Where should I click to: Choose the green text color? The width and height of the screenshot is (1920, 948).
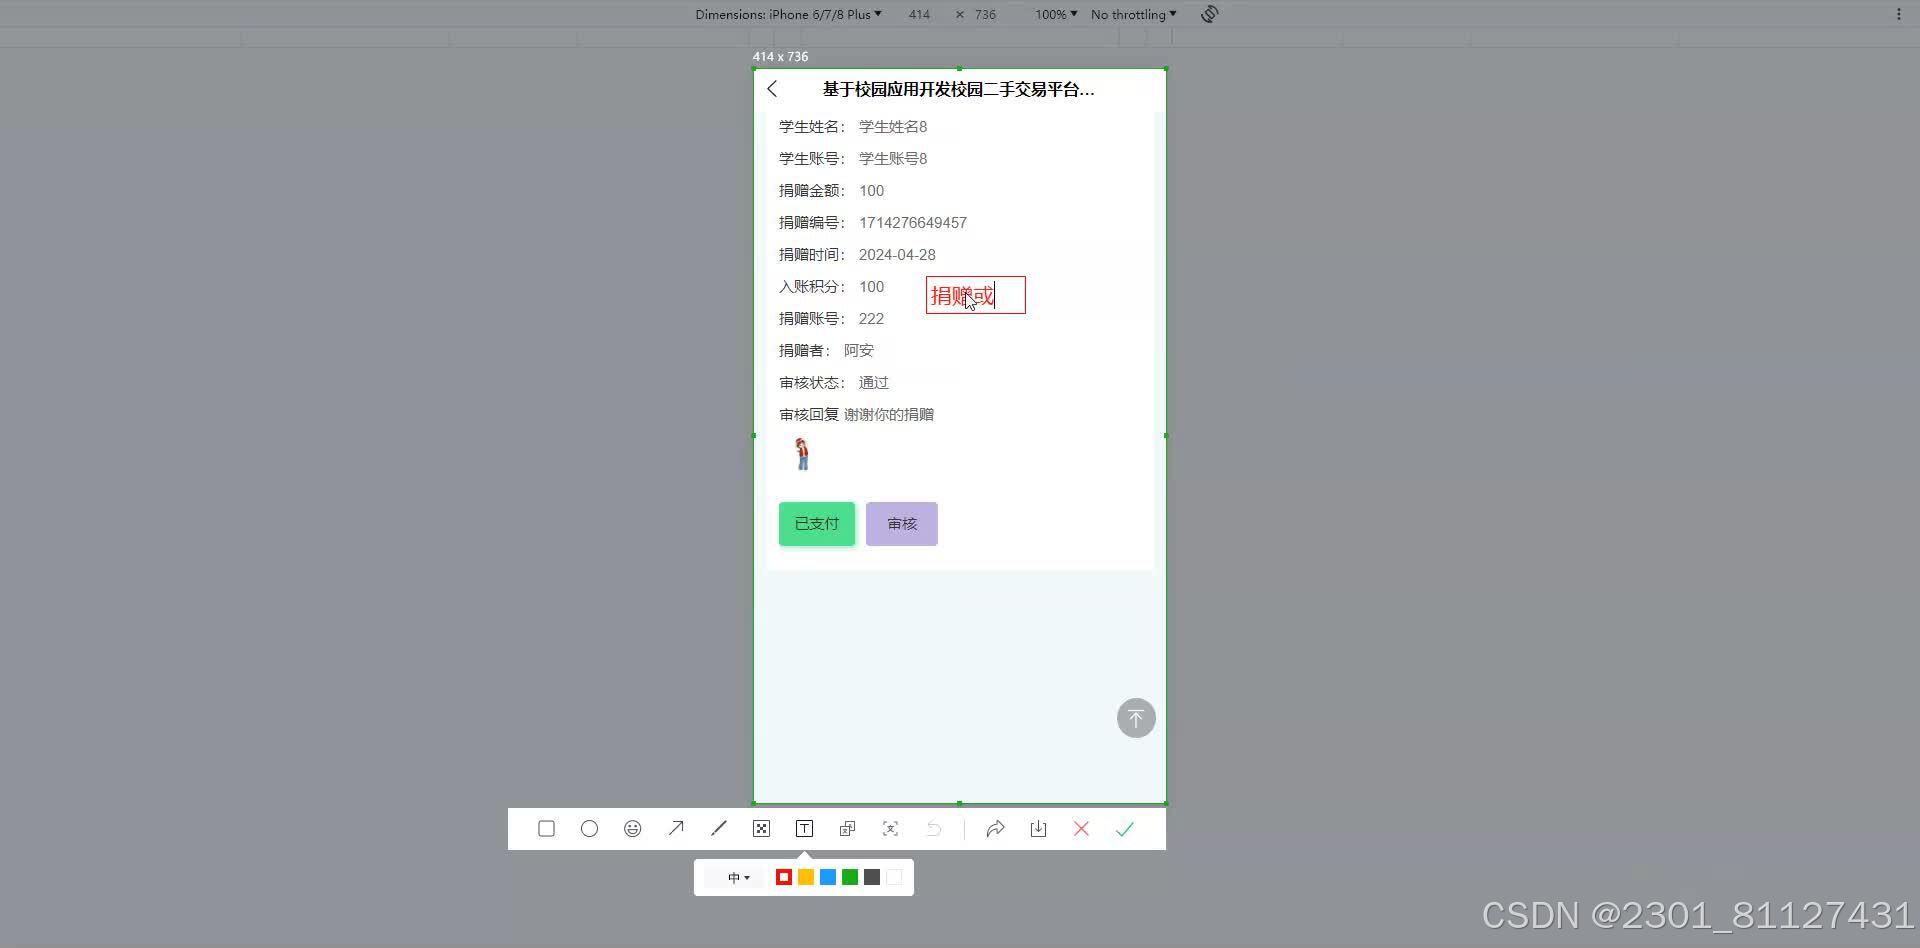click(850, 877)
